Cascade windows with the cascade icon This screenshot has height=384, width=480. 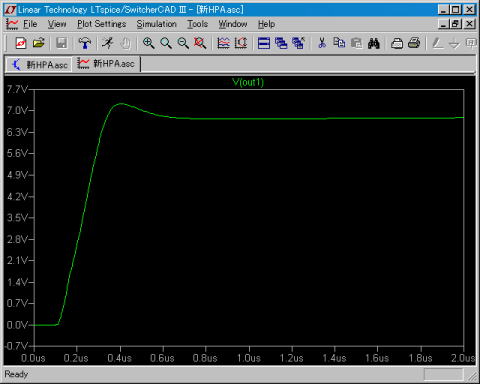coord(281,43)
